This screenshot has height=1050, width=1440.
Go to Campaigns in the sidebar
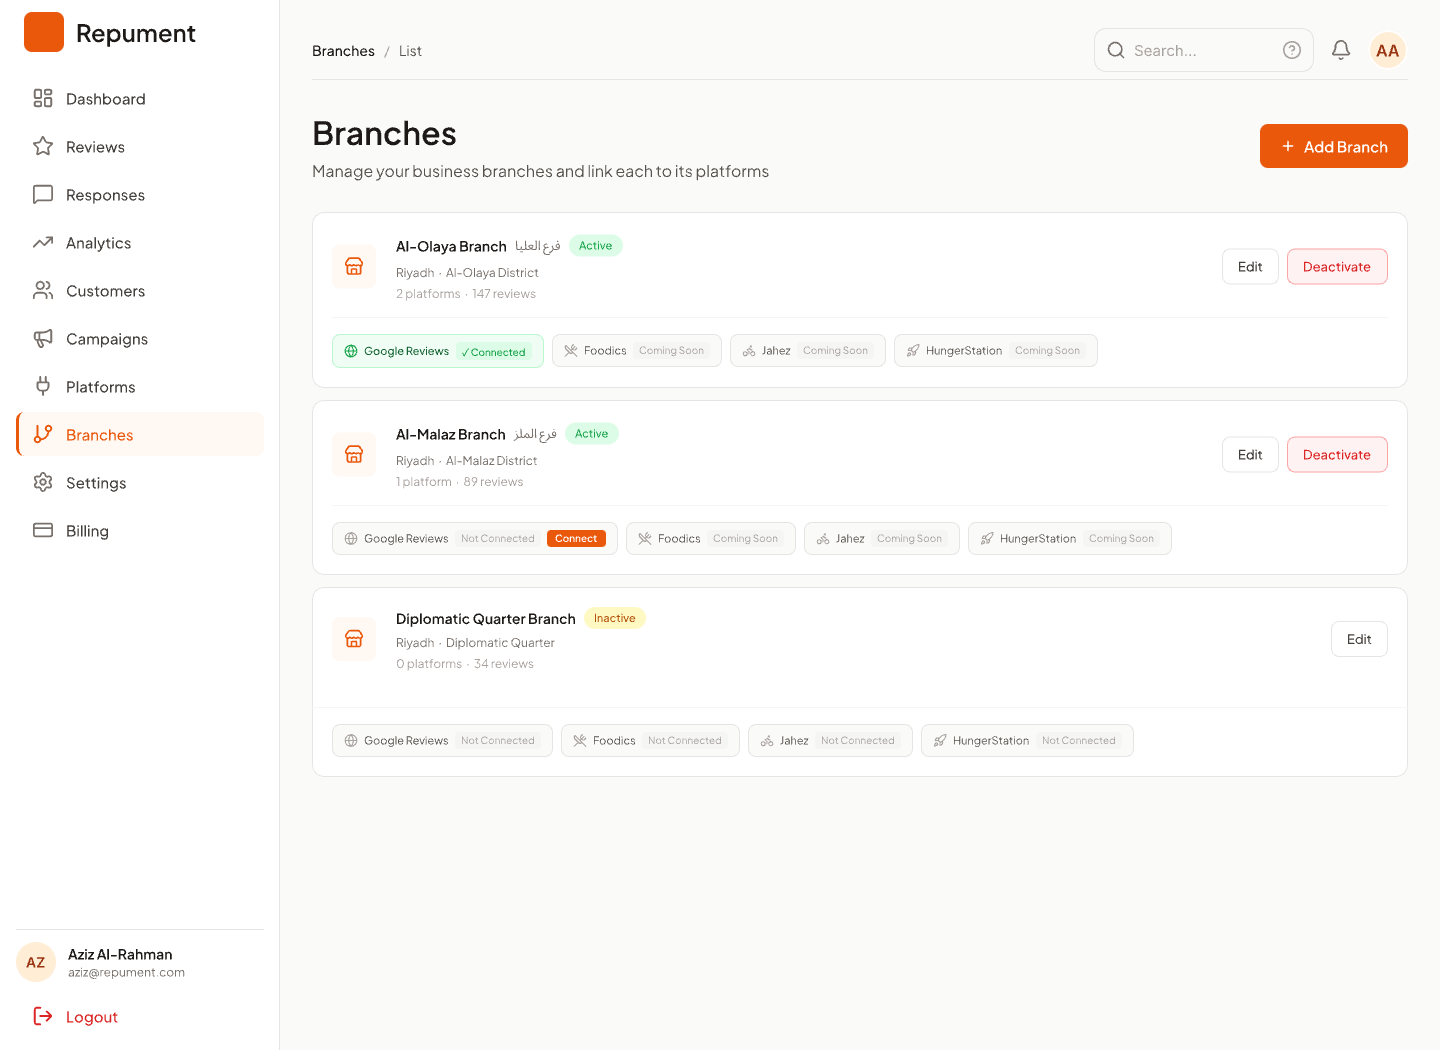click(140, 339)
